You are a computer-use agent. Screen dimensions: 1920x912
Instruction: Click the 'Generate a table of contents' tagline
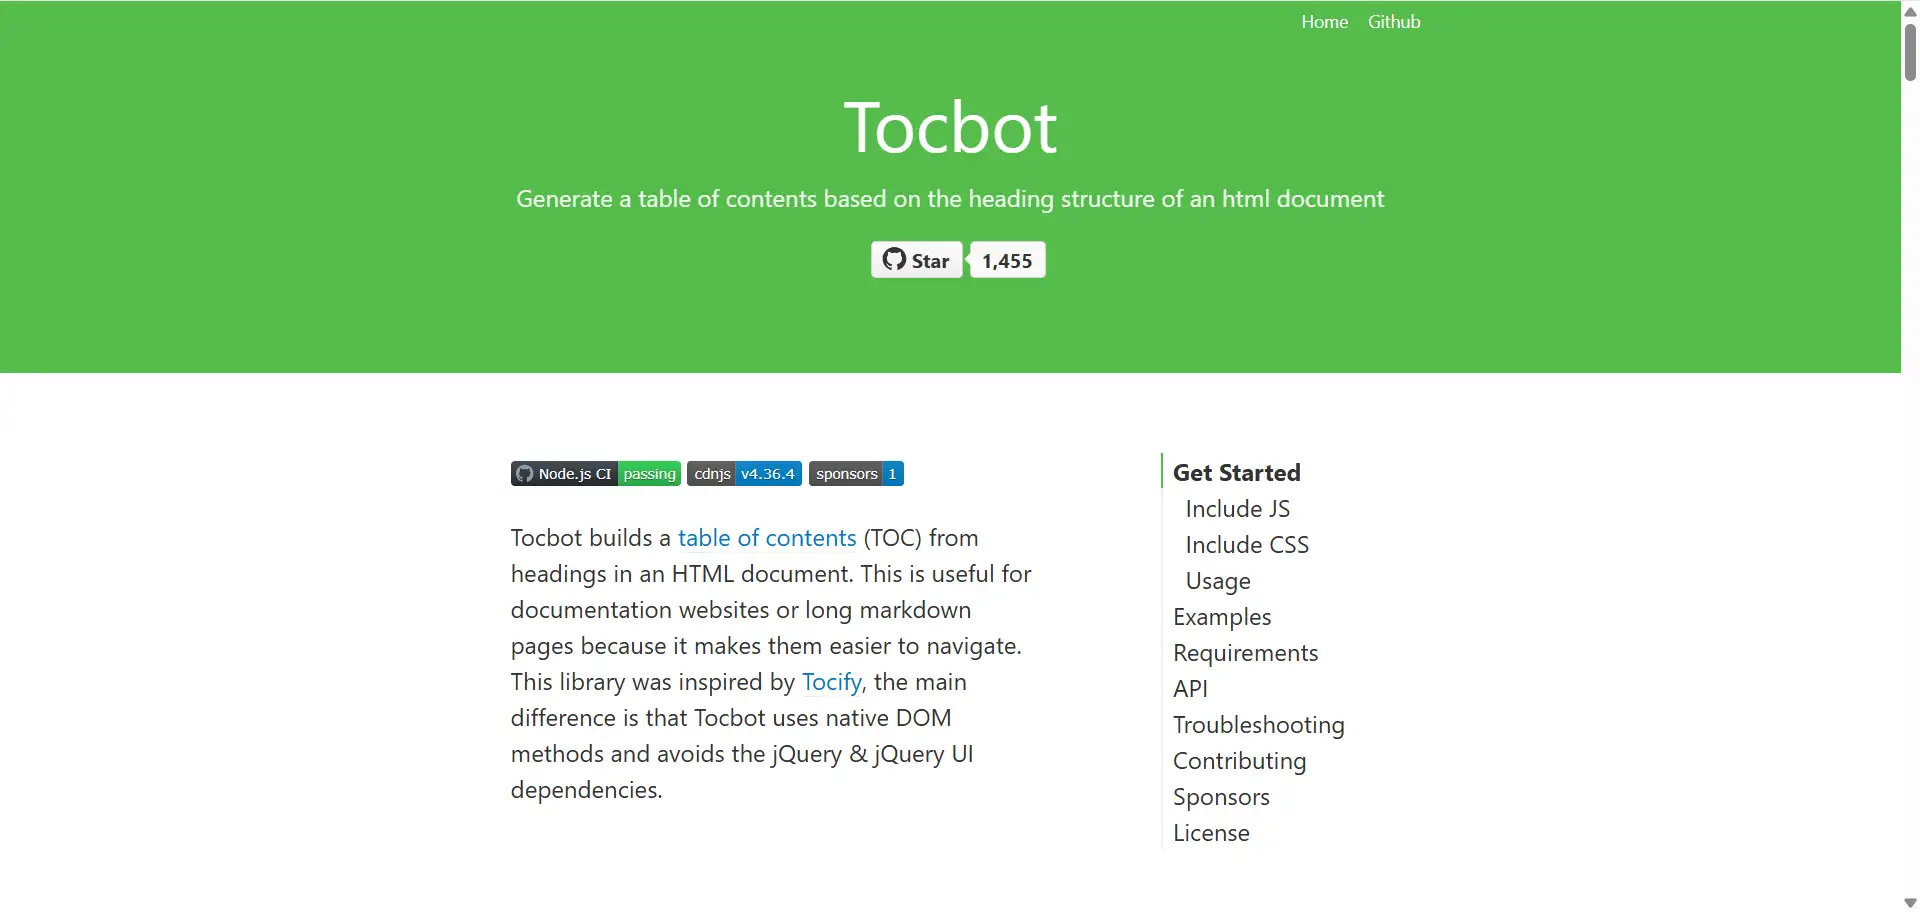tap(950, 199)
